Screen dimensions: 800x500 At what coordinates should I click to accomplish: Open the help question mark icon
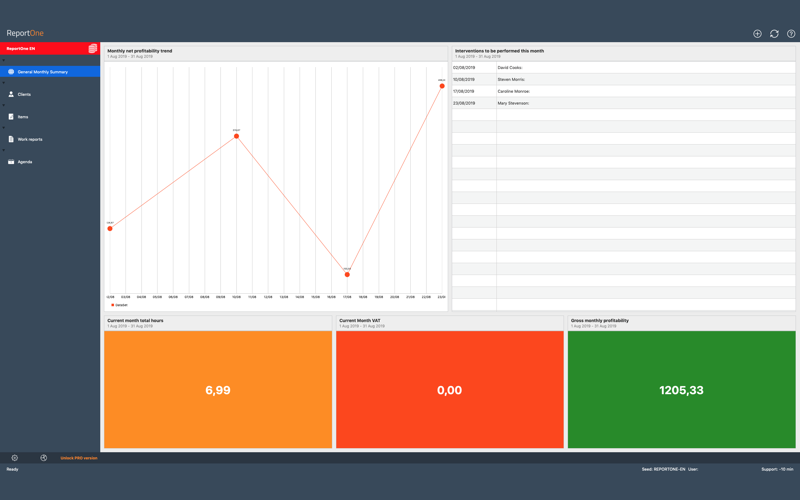[791, 34]
